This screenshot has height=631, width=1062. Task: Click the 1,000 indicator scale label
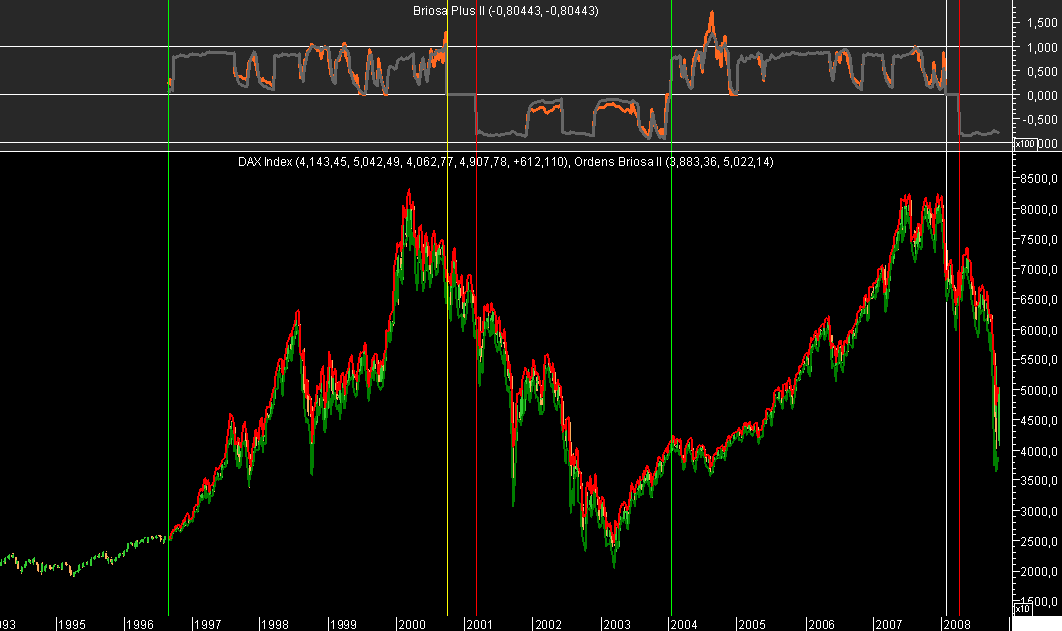coord(1042,47)
